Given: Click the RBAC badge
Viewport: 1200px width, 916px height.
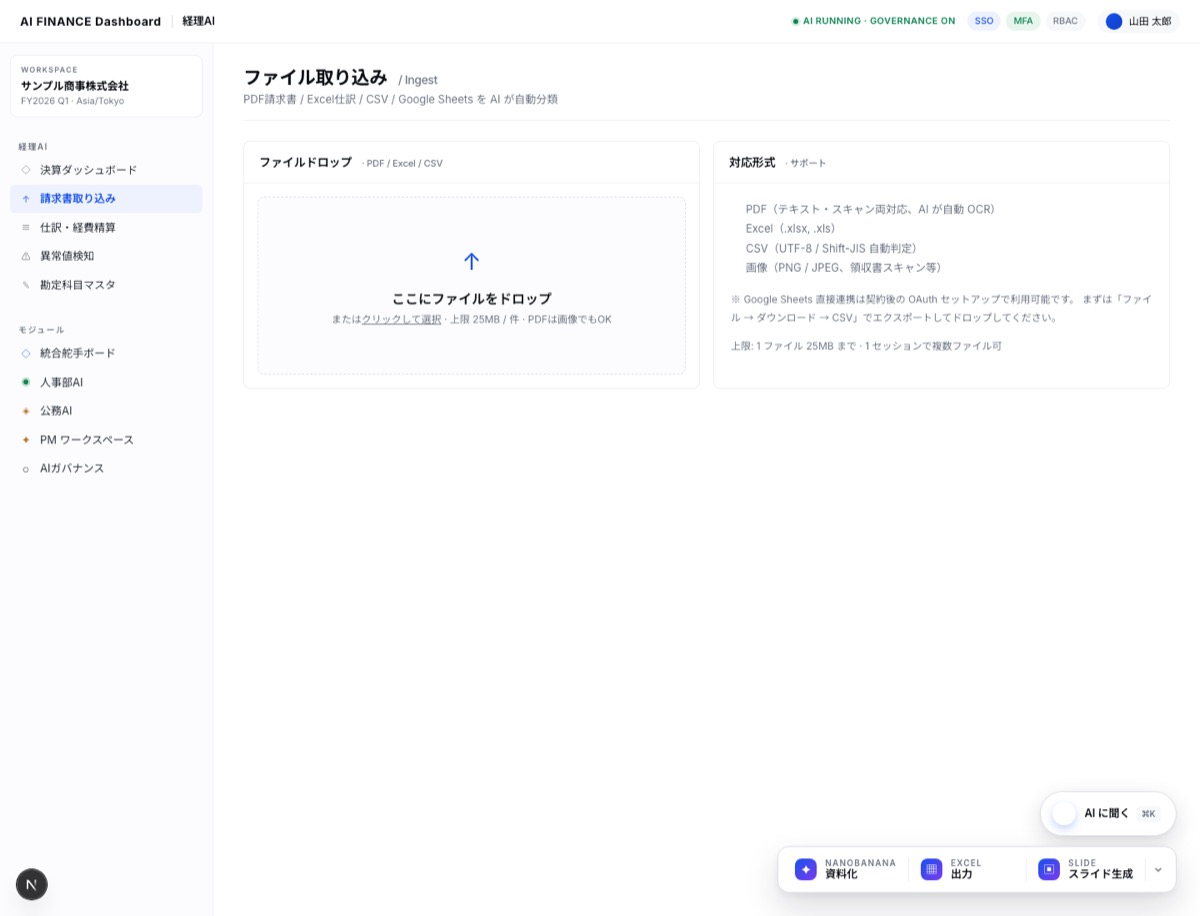Looking at the screenshot, I should point(1065,21).
